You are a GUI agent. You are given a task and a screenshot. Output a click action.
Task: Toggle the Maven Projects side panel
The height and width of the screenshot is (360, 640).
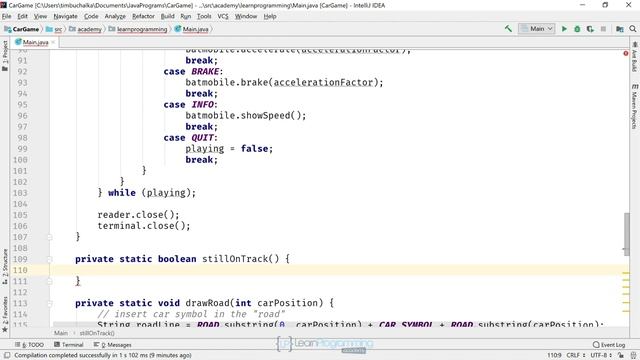(635, 106)
